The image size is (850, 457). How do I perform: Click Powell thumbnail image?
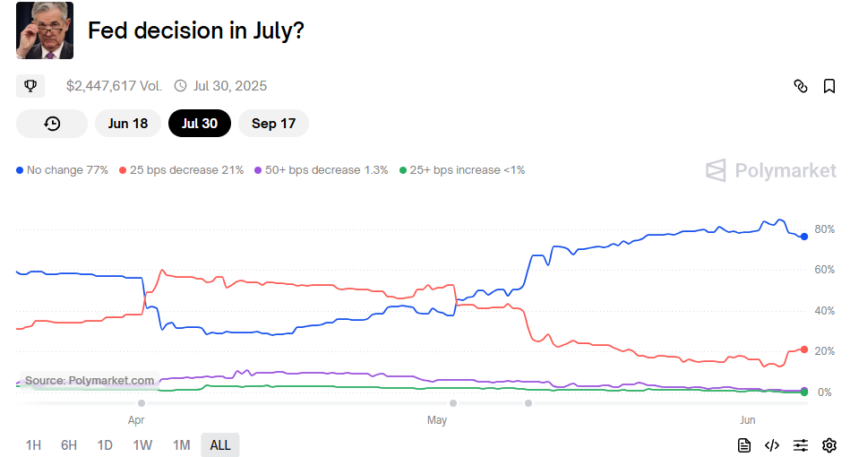point(44,30)
